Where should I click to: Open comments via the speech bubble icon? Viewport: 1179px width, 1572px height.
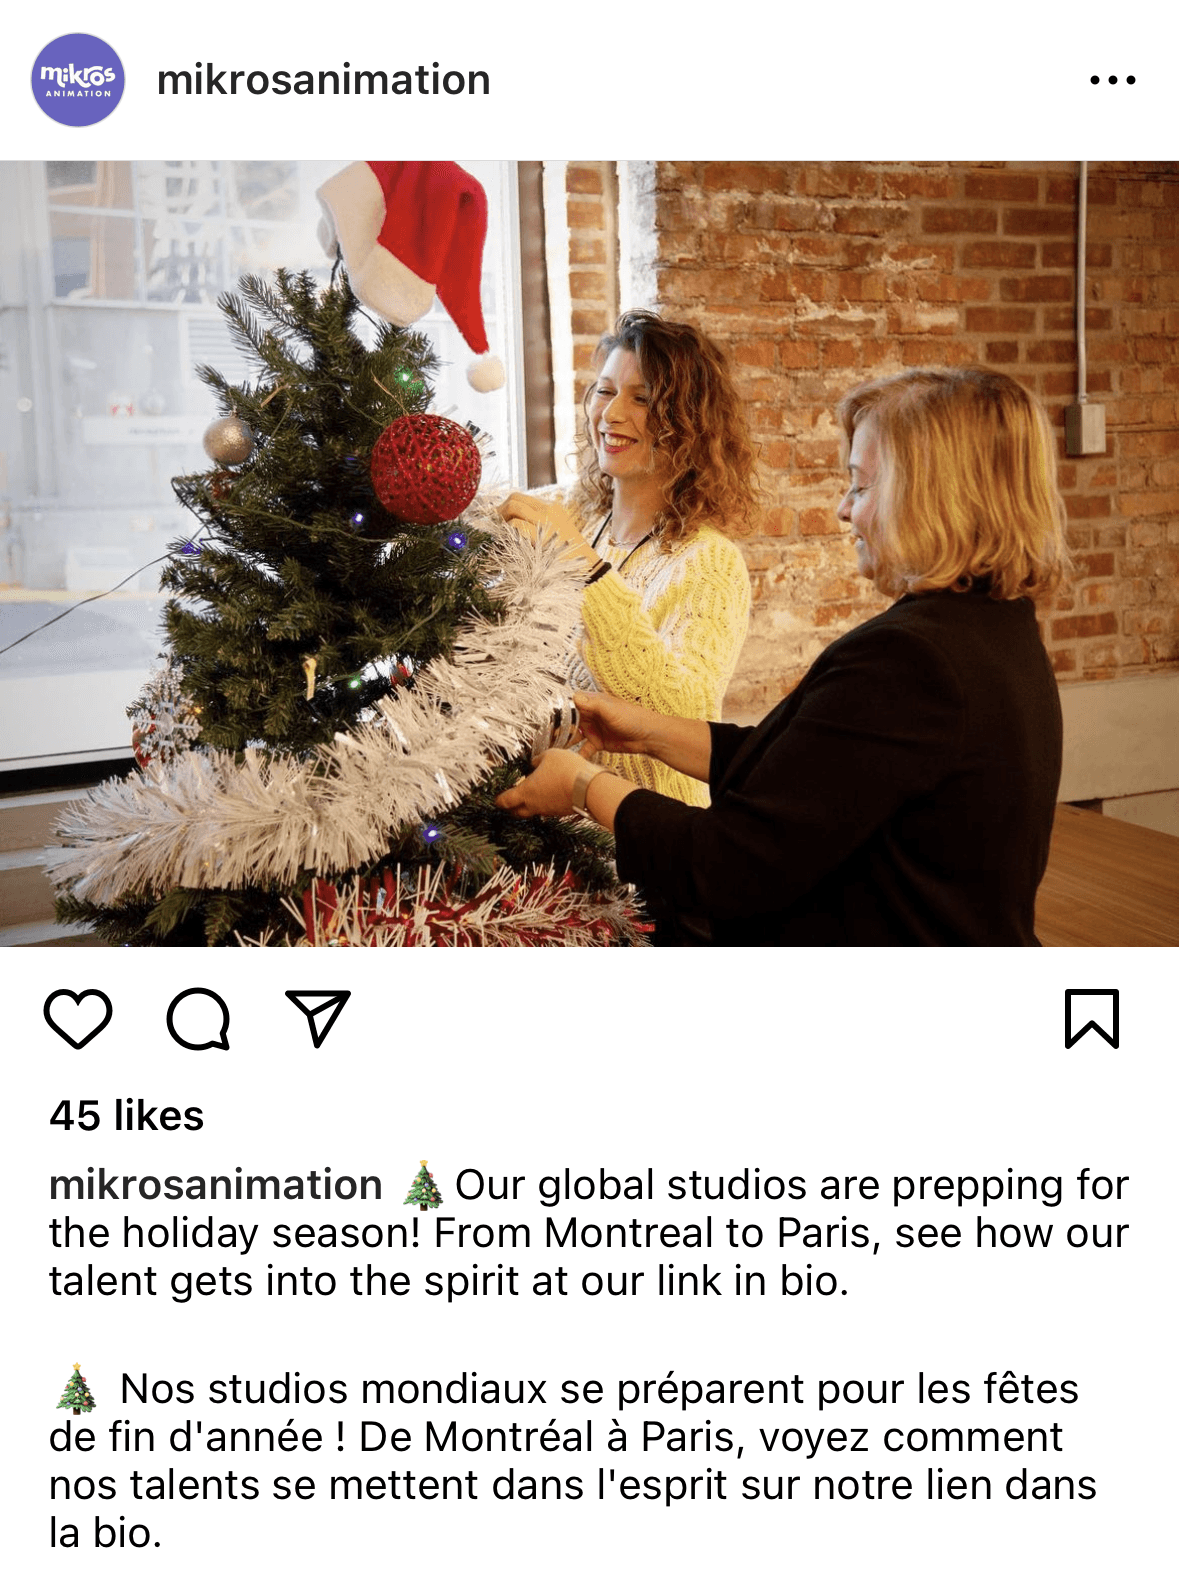click(x=198, y=1019)
